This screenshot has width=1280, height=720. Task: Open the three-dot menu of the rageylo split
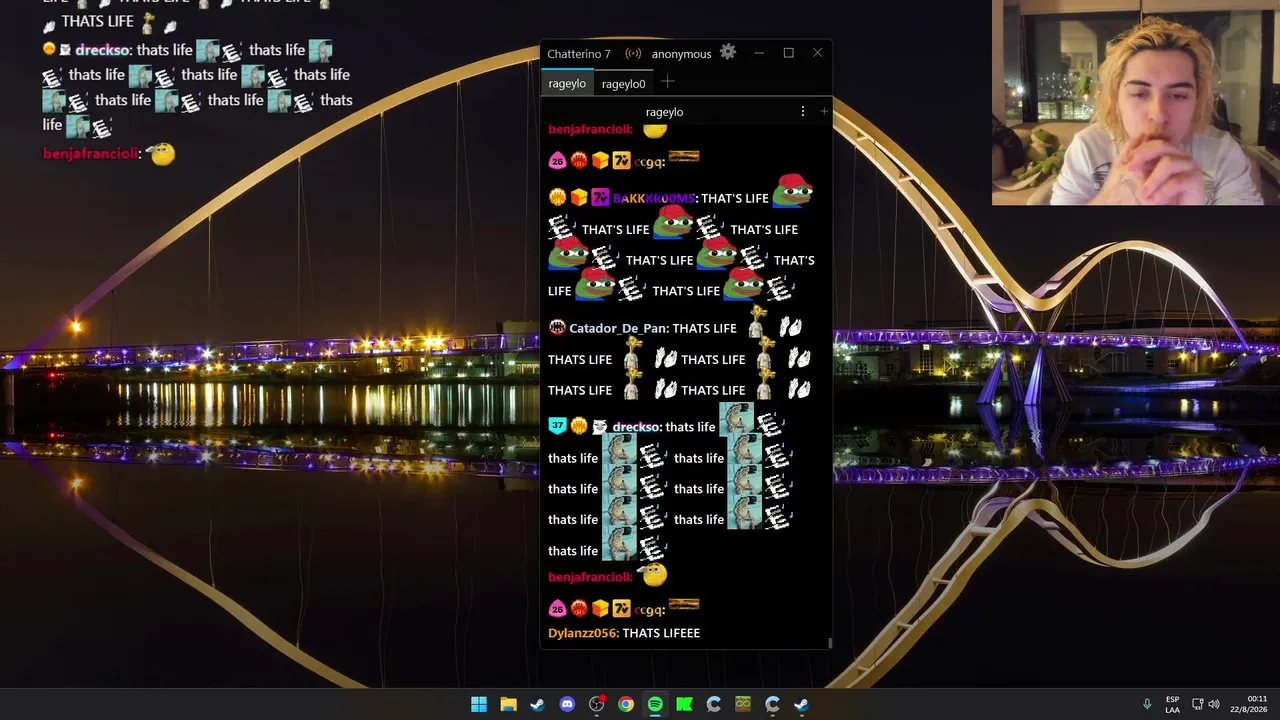pyautogui.click(x=802, y=112)
